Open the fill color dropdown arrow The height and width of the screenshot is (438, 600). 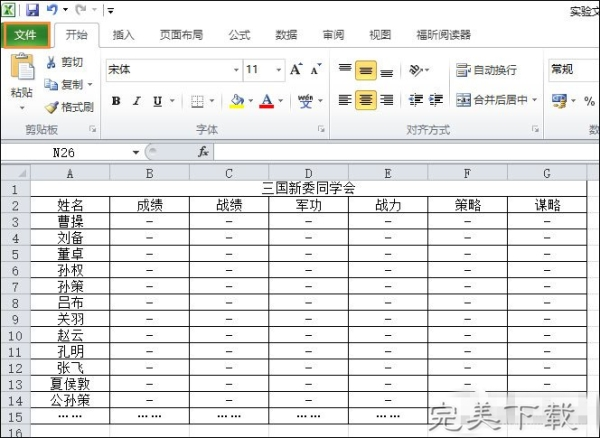[251, 101]
